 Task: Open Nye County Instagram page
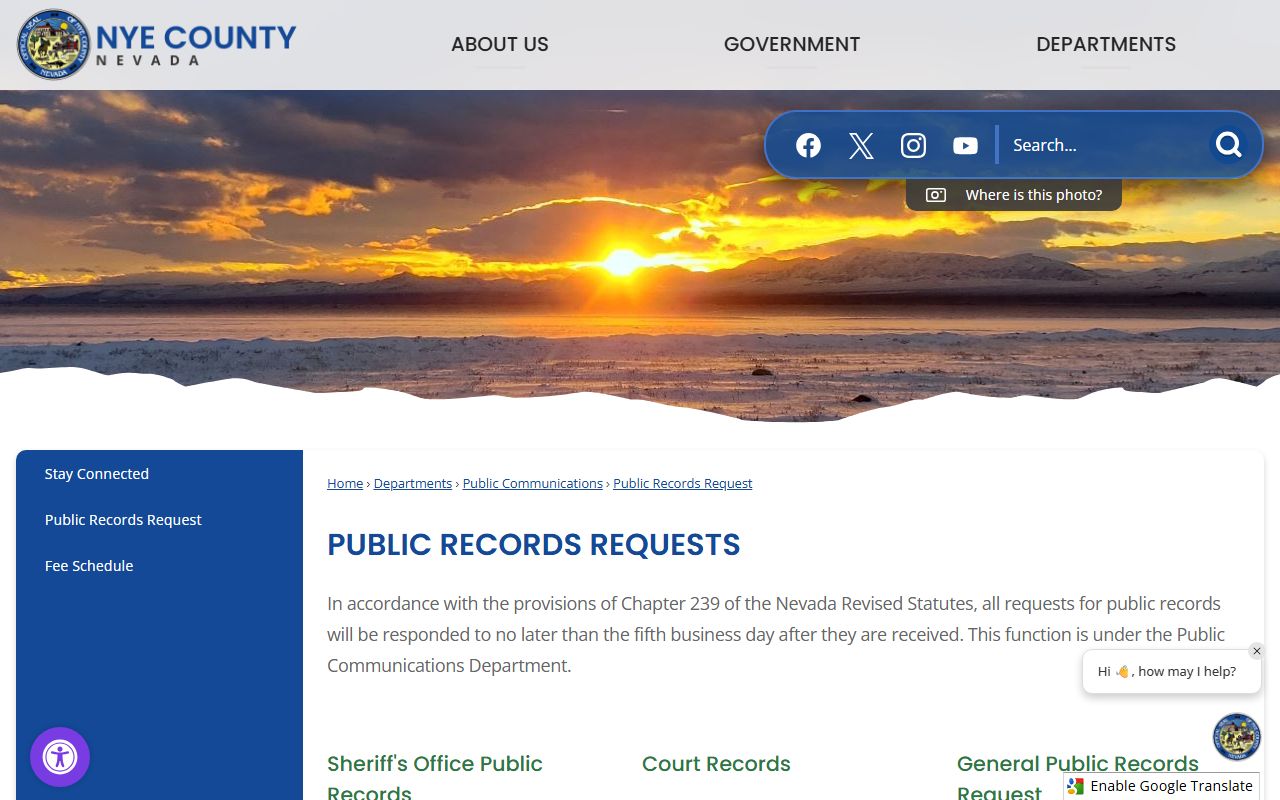(913, 145)
